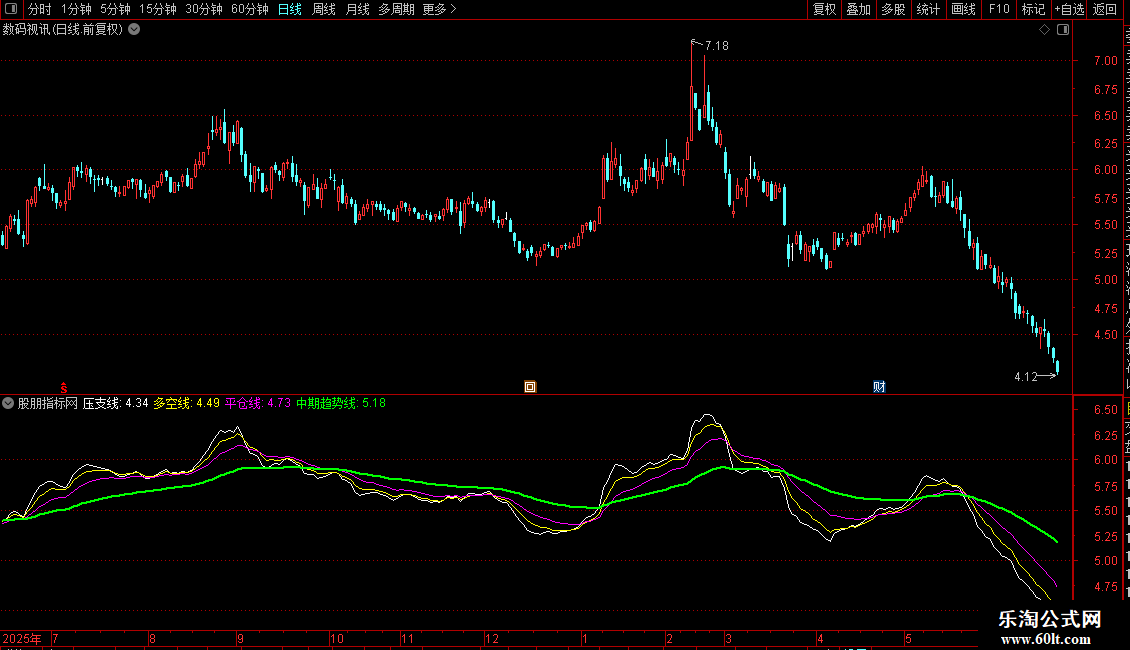Click month 5 on the time axis

908,638
